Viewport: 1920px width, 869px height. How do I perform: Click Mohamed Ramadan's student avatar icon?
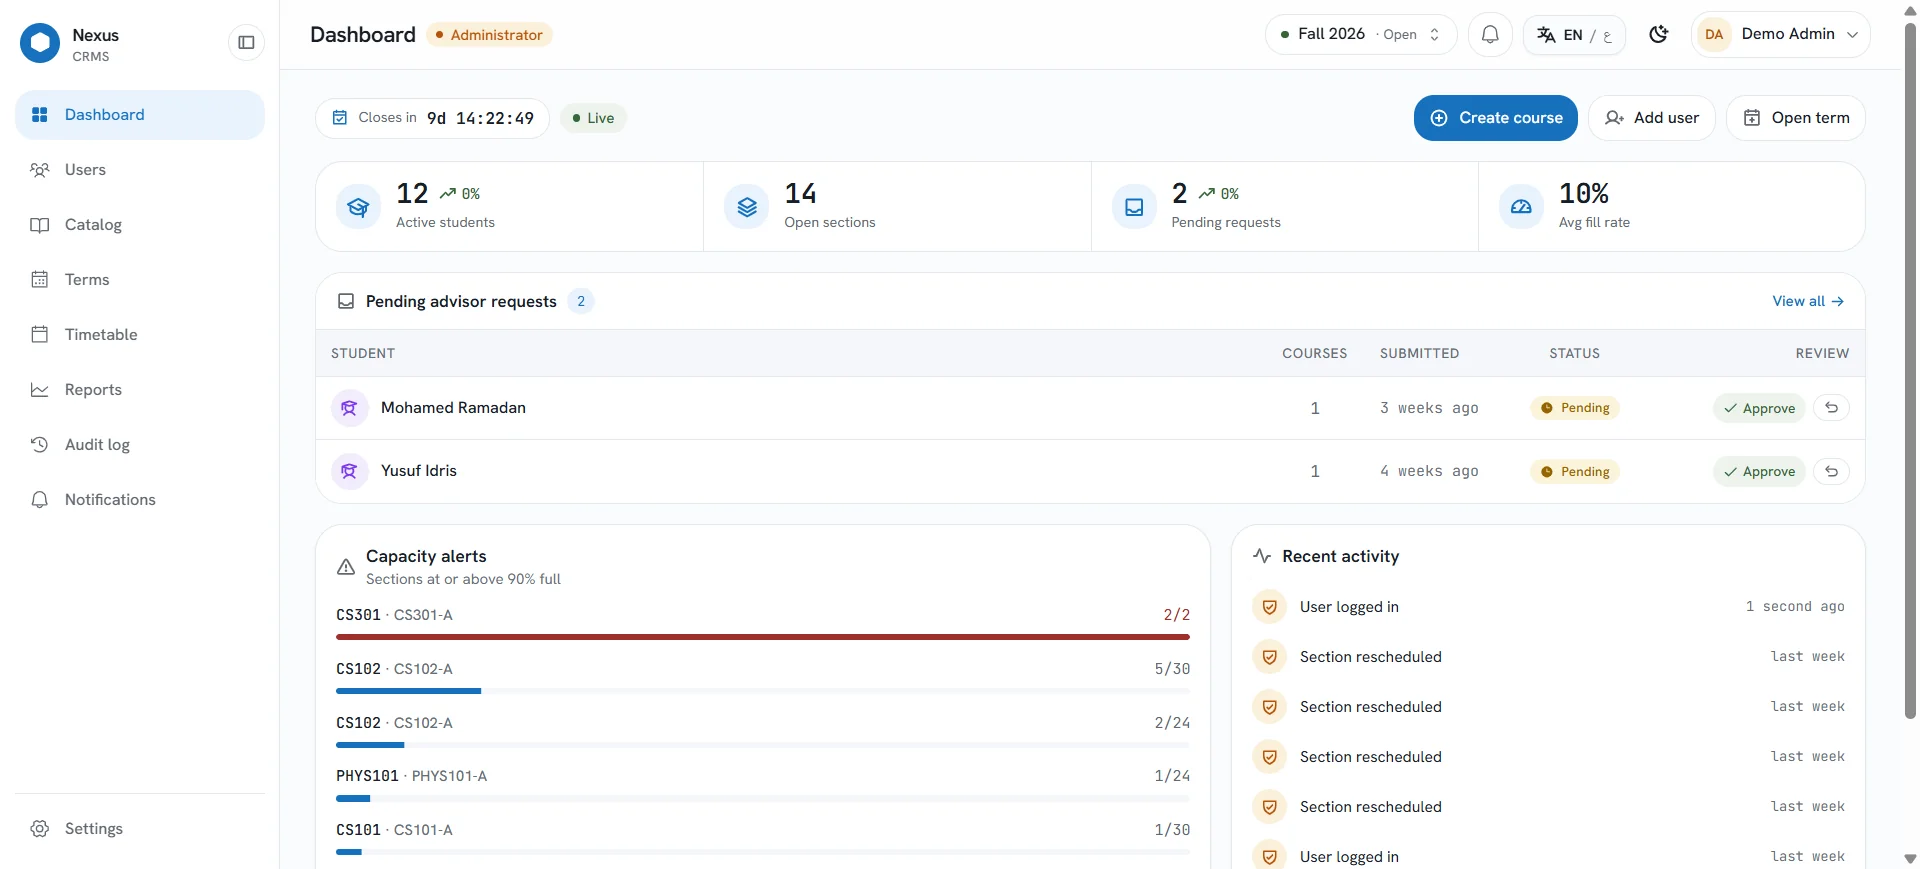tap(349, 408)
